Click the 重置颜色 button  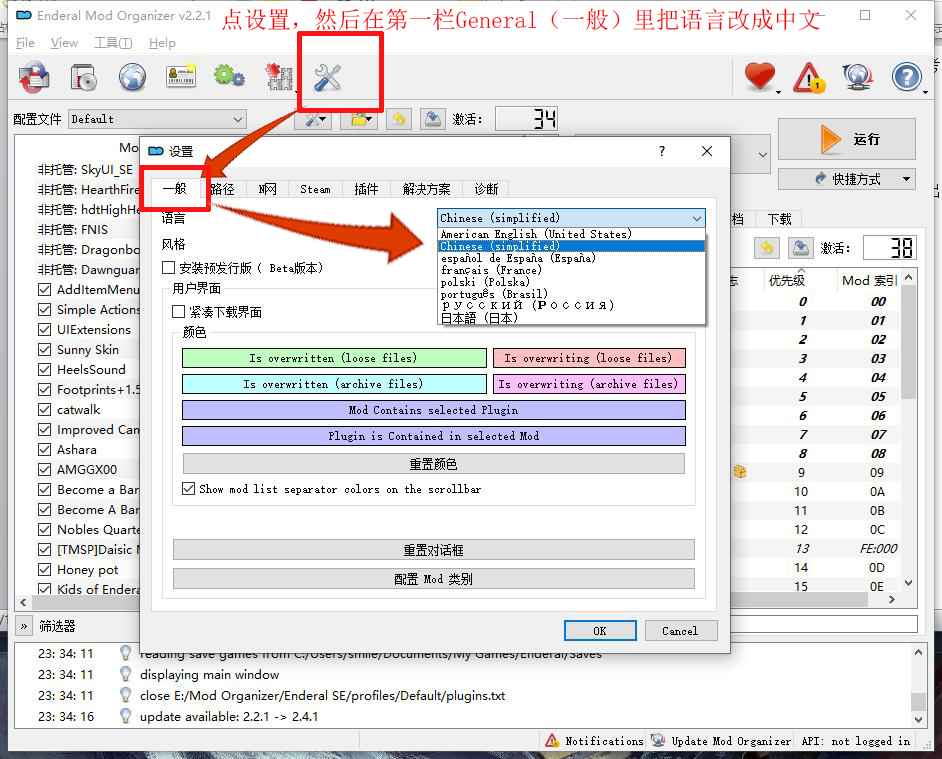433,464
